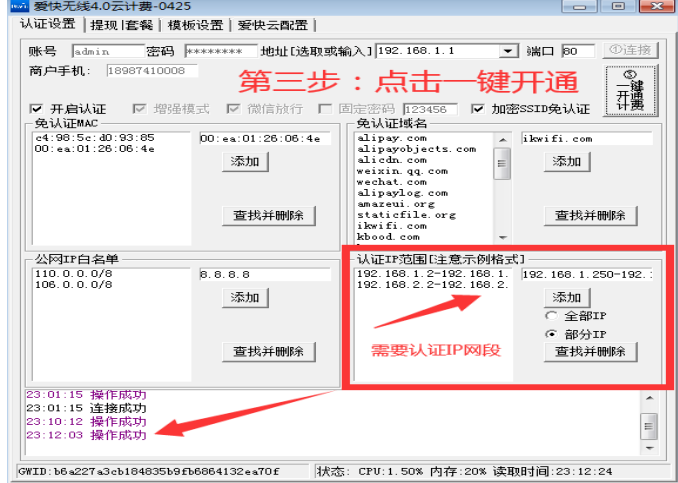Open the address dropdown showing 192.168.1.1
The width and height of the screenshot is (678, 483).
tap(508, 51)
